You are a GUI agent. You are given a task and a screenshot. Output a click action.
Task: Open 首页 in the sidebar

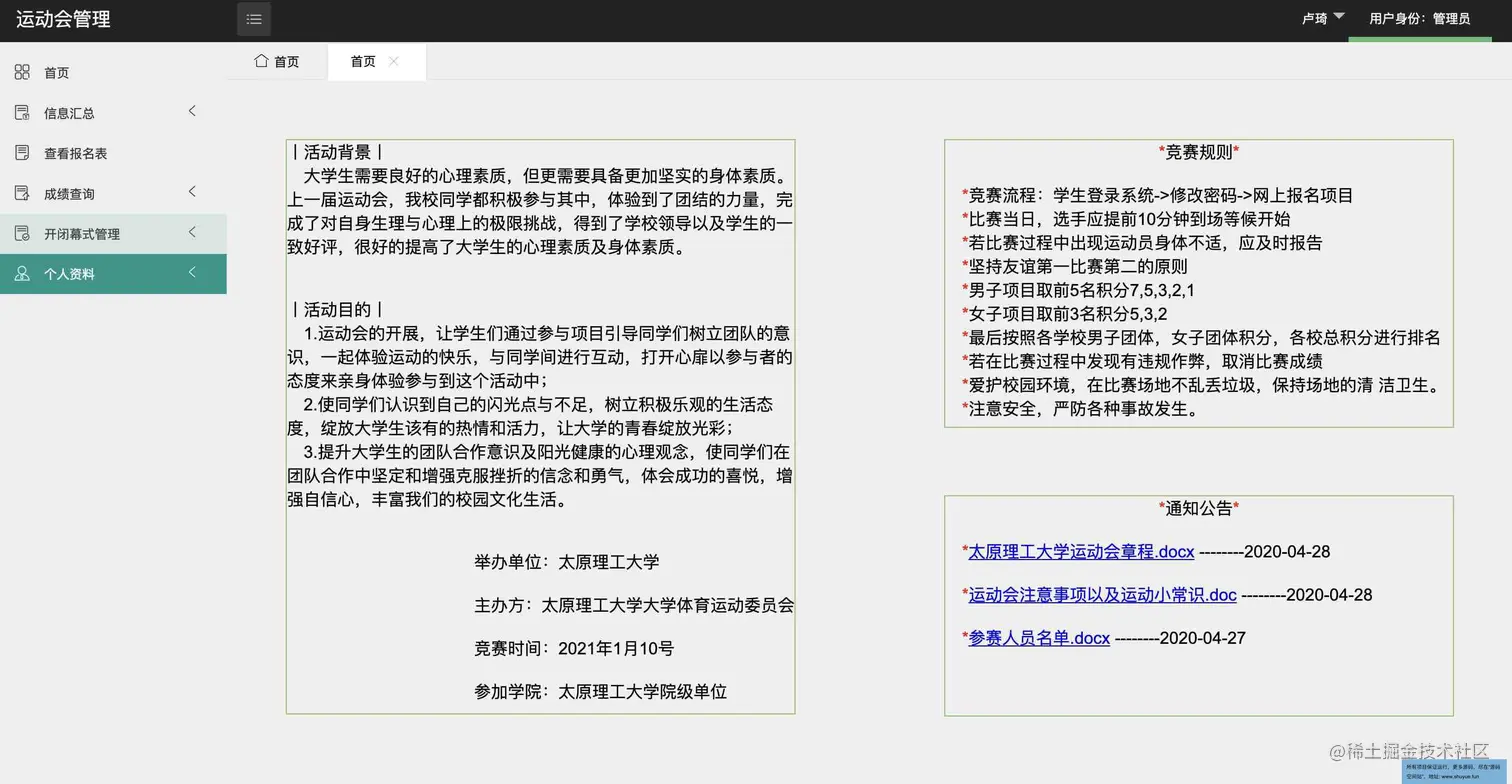click(x=113, y=72)
